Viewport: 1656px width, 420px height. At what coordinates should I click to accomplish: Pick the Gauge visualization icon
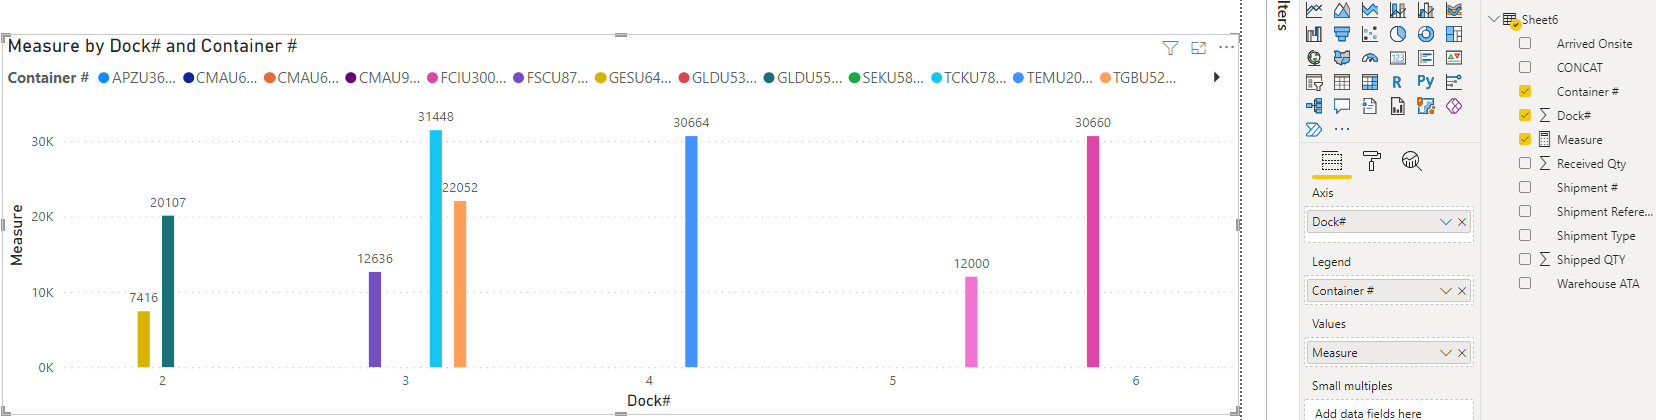click(1370, 58)
